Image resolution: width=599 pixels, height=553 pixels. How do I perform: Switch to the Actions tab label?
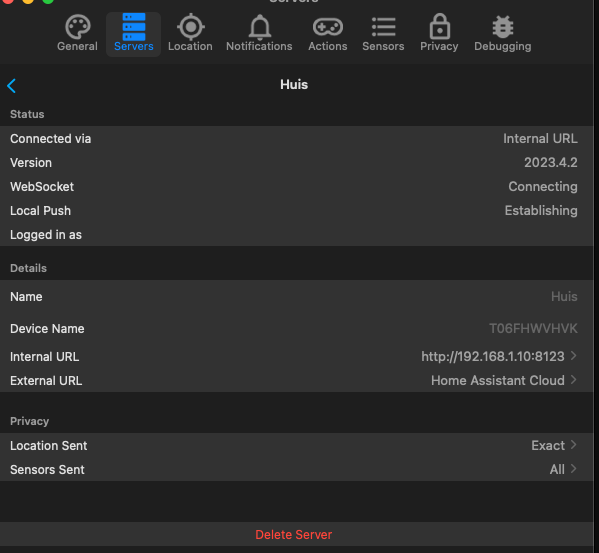coord(328,46)
